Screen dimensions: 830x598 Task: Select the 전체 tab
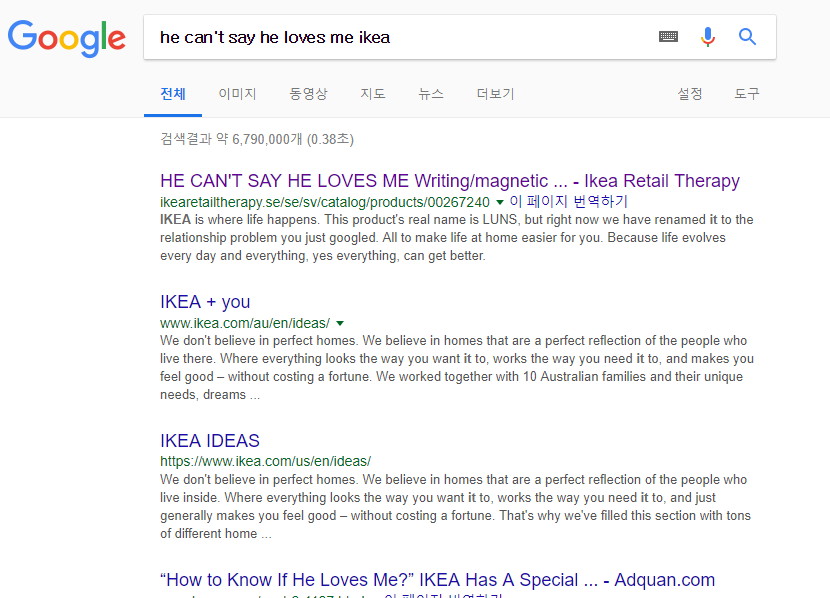[x=173, y=94]
